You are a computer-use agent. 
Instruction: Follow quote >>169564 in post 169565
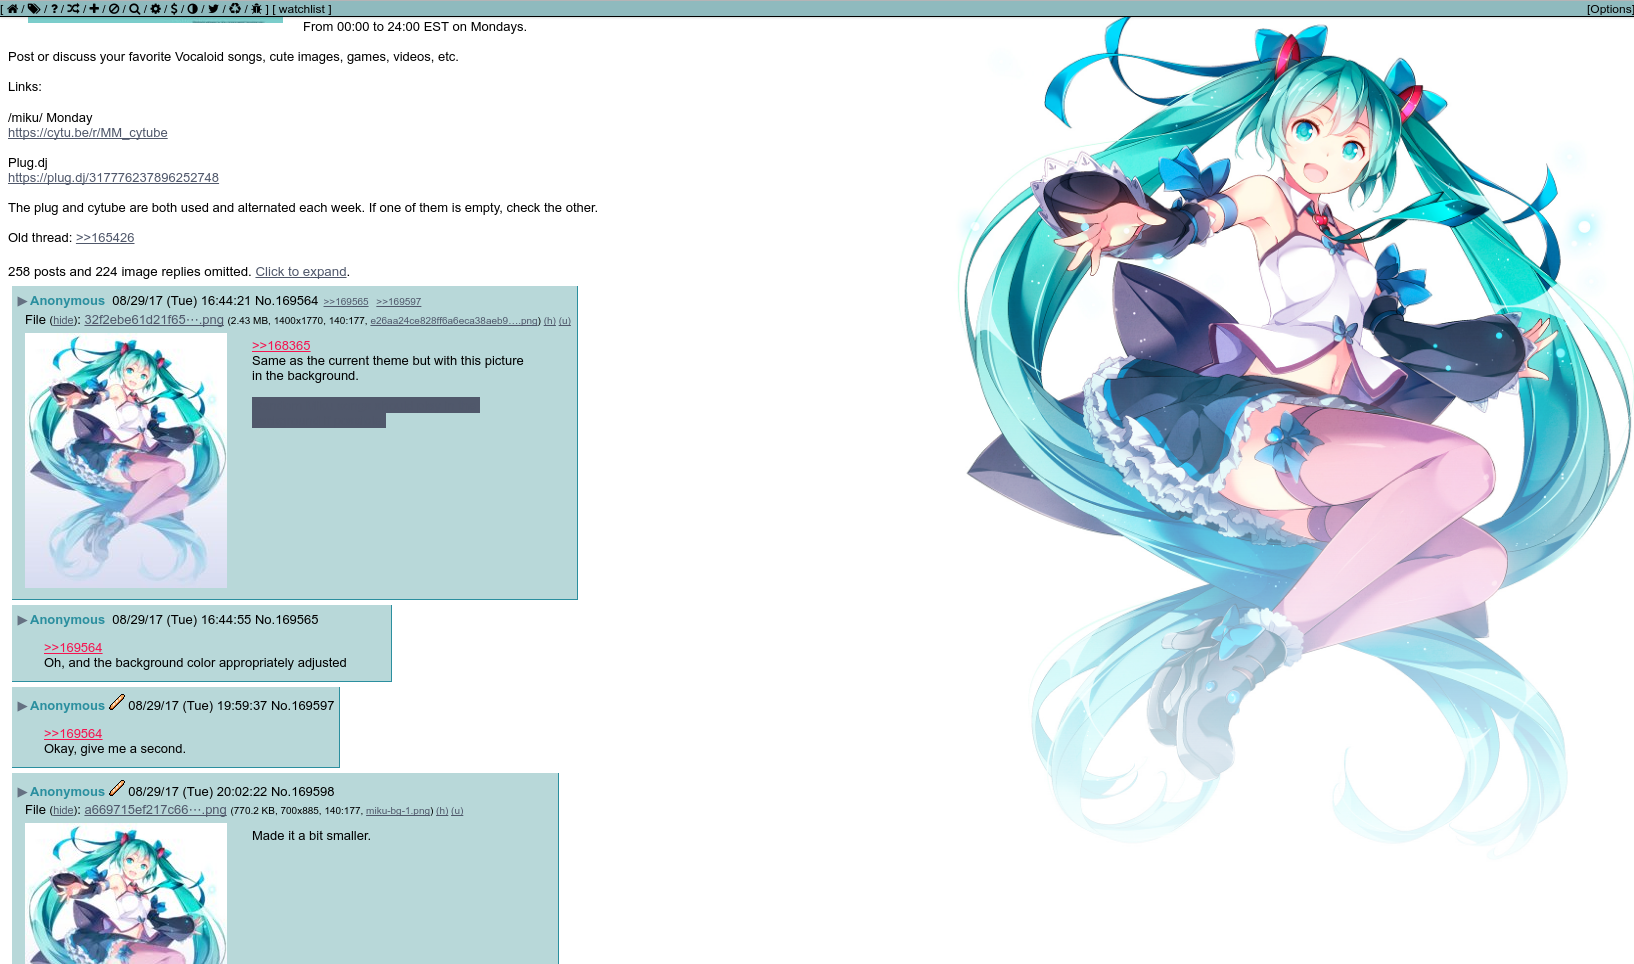click(x=73, y=648)
